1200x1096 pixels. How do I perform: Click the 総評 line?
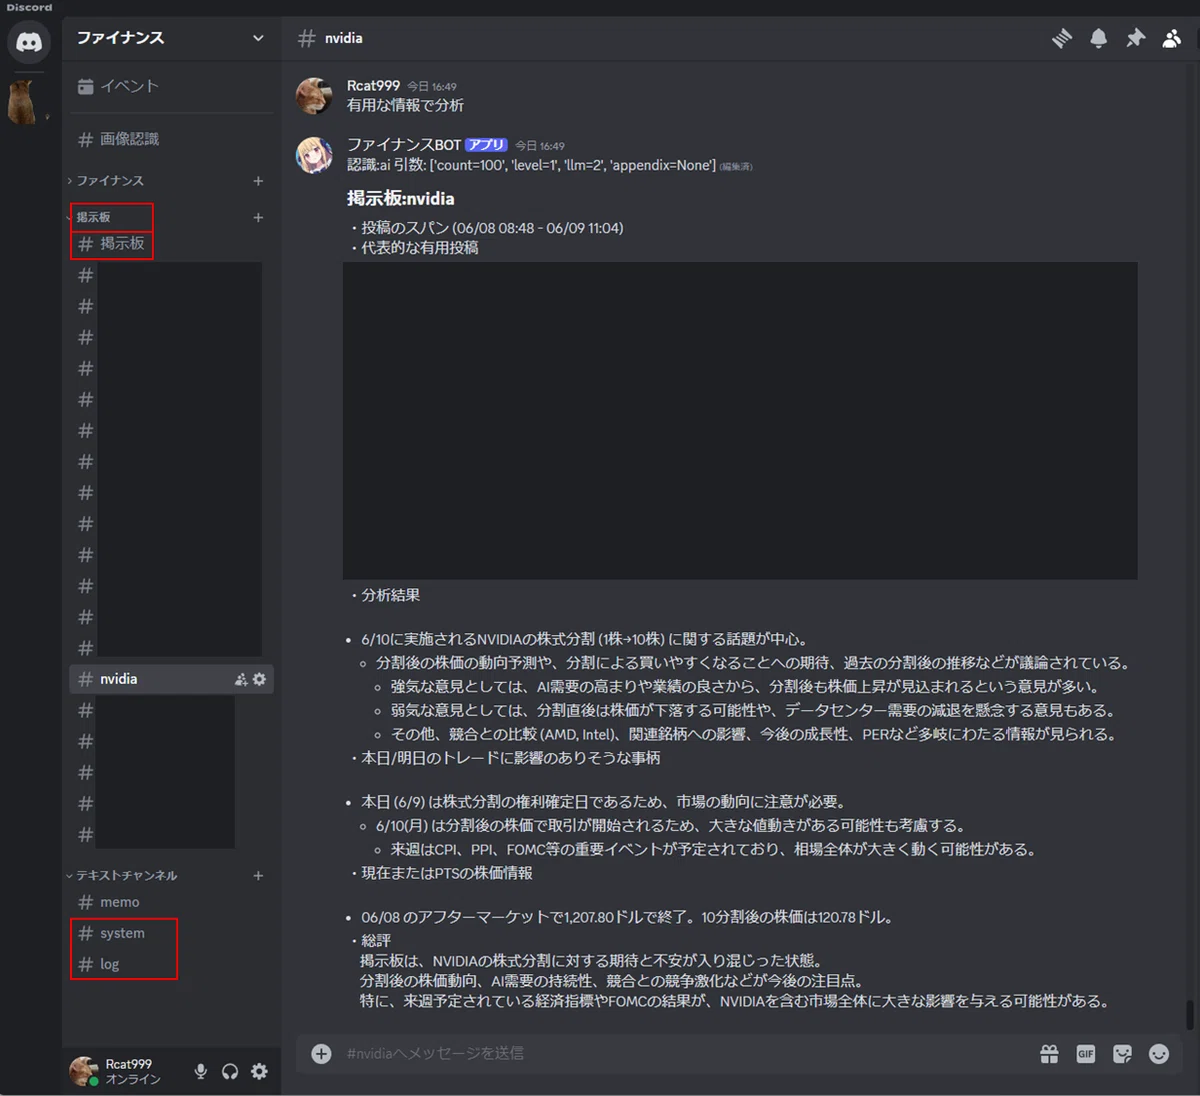coord(376,941)
